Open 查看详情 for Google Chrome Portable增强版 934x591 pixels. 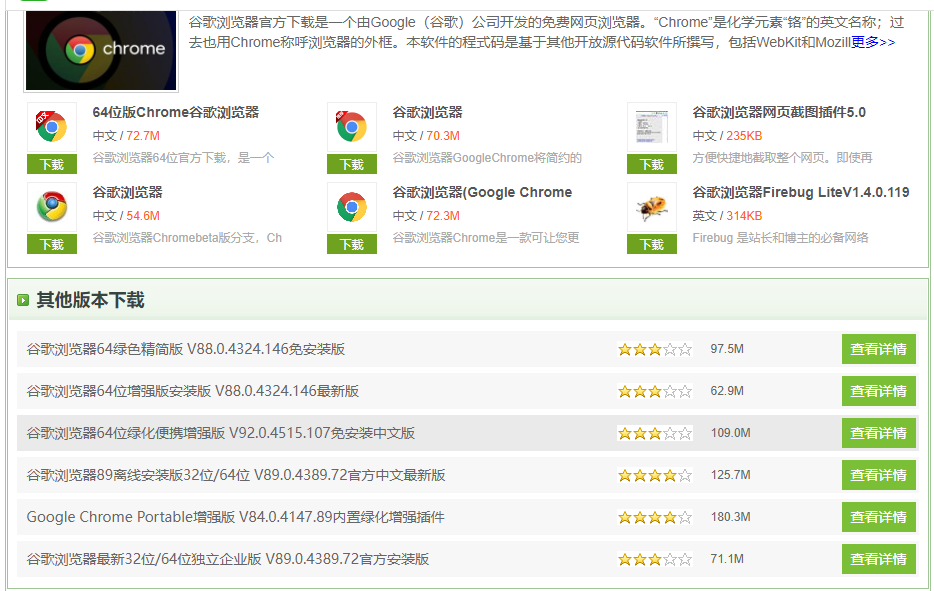[x=878, y=517]
